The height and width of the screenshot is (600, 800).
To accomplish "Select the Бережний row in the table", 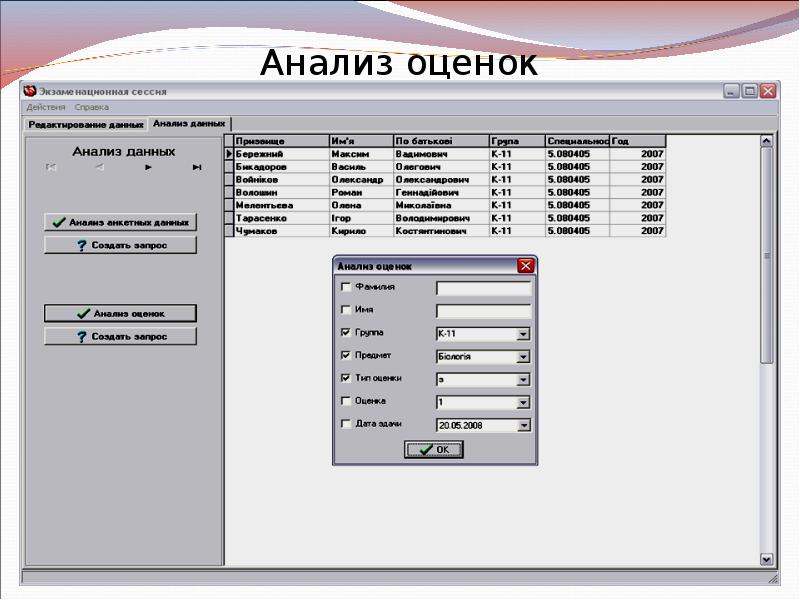I will coord(280,155).
